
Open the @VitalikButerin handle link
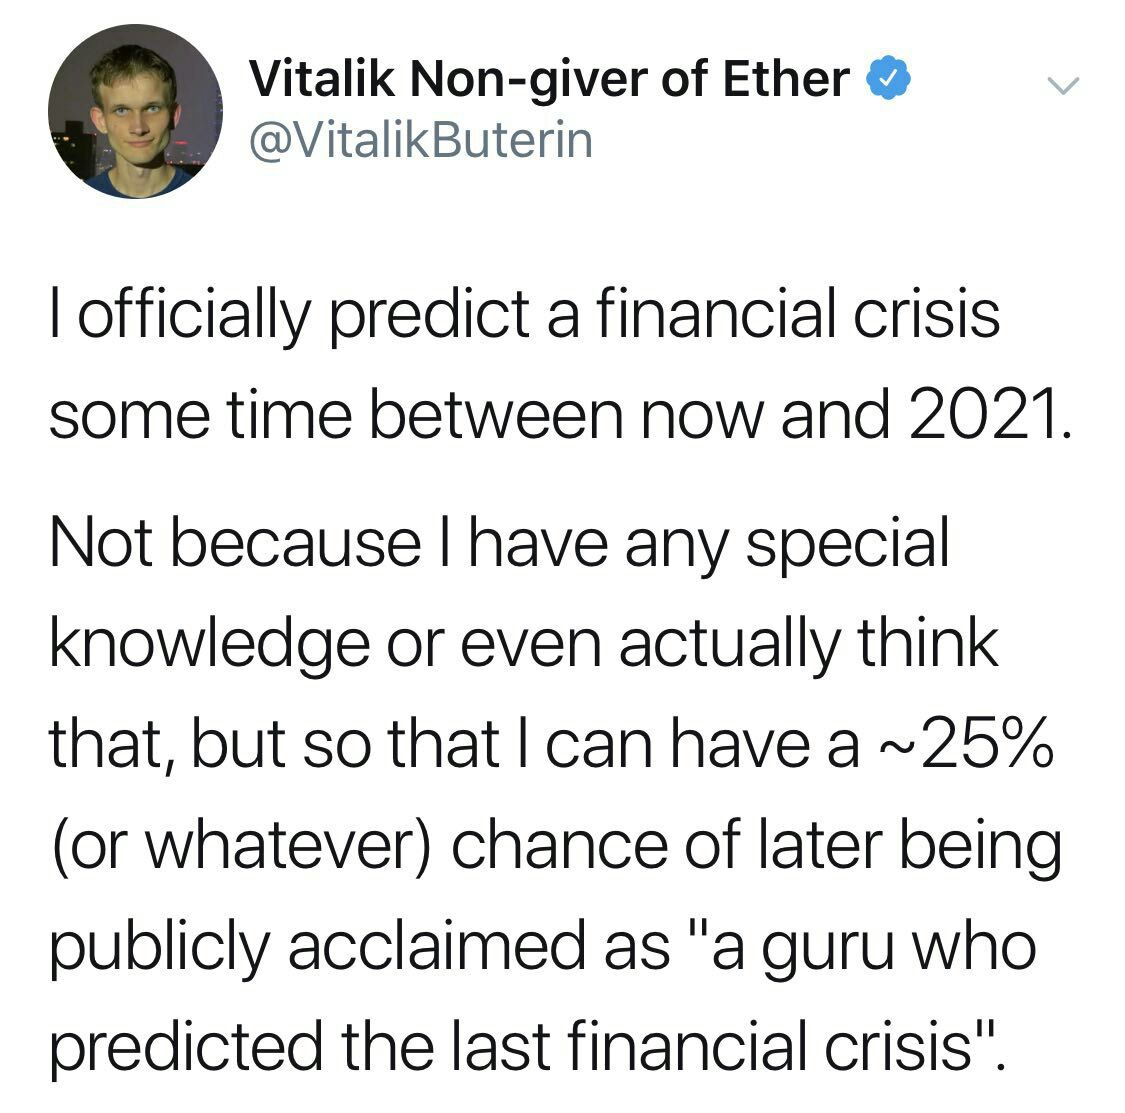coord(421,140)
